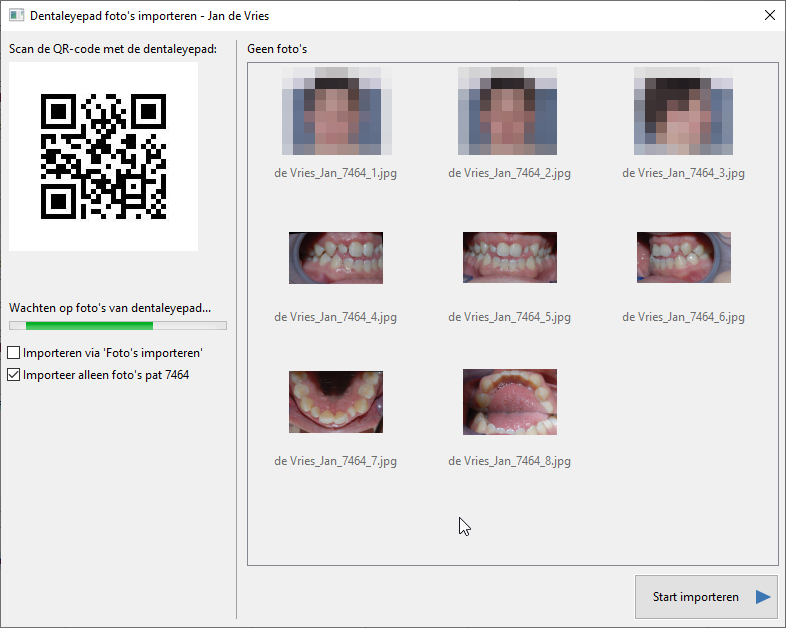Image resolution: width=786 pixels, height=628 pixels.
Task: Click 'Wachten op foto's van dentaleyepad...' status text
Action: tap(110, 308)
